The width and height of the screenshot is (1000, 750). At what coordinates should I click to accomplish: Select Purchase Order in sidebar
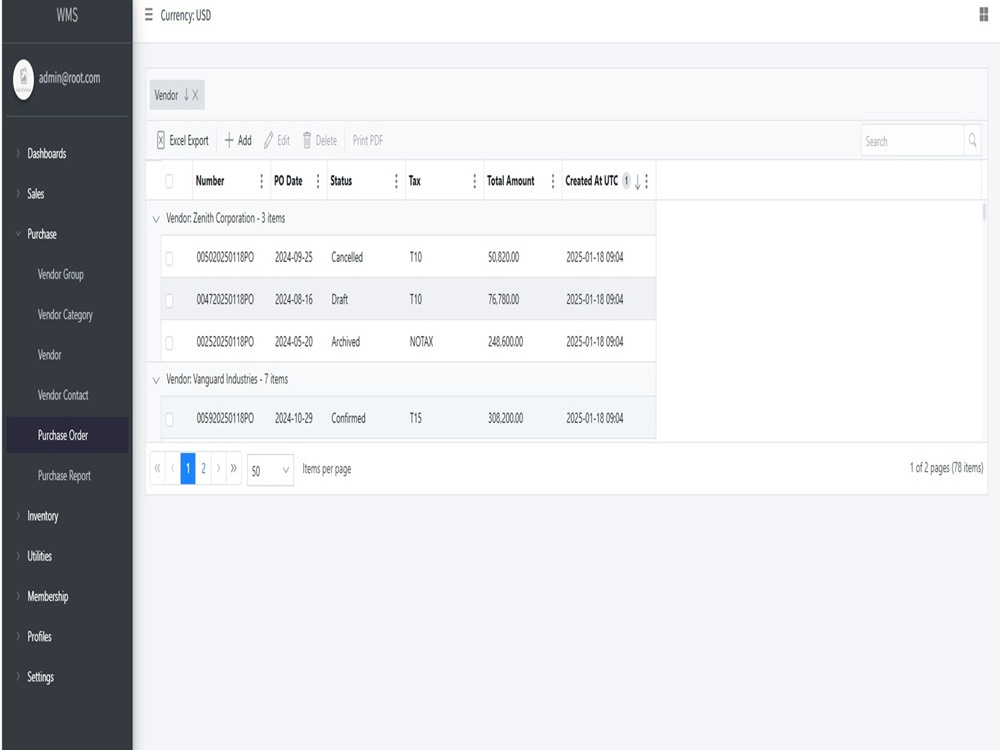coord(67,435)
